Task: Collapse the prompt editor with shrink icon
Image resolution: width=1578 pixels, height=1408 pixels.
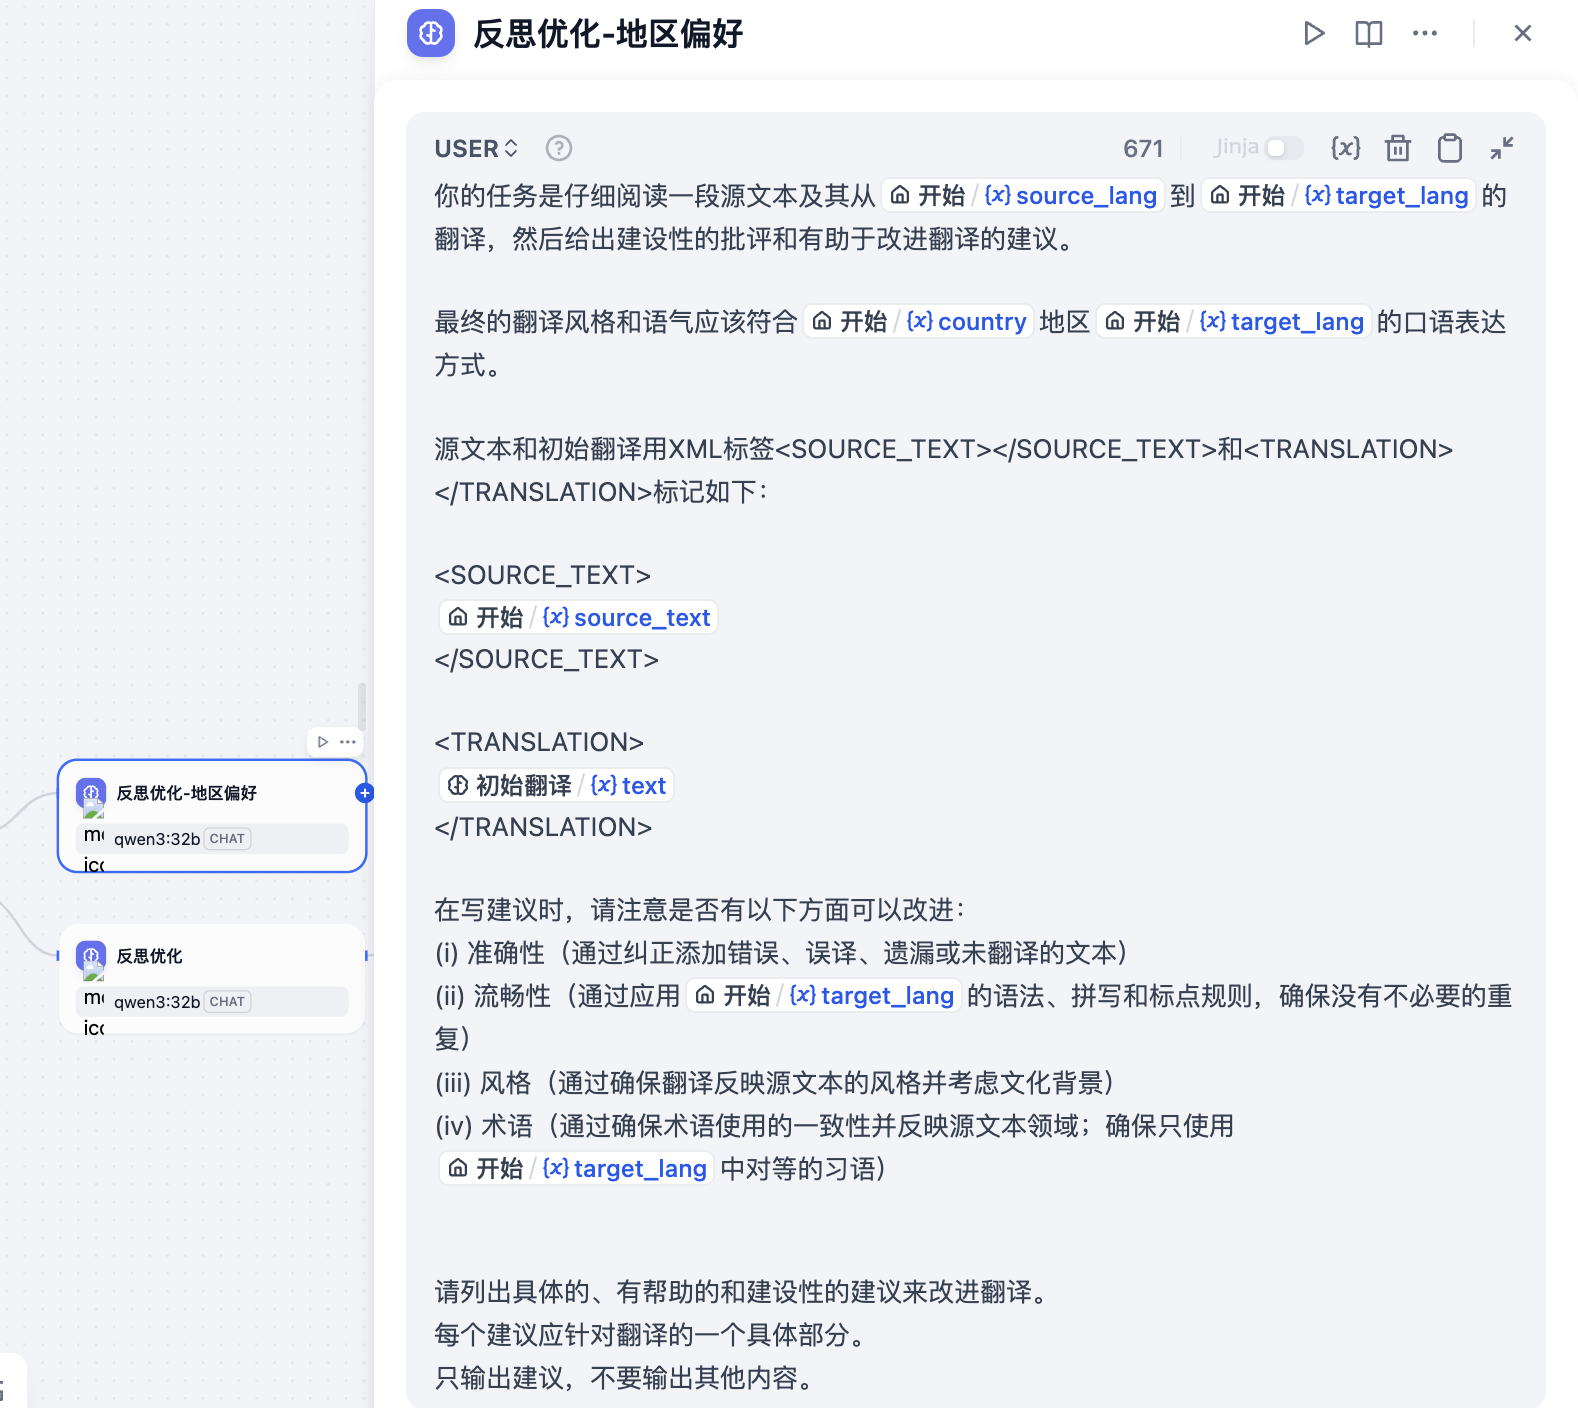Action: (x=1502, y=148)
